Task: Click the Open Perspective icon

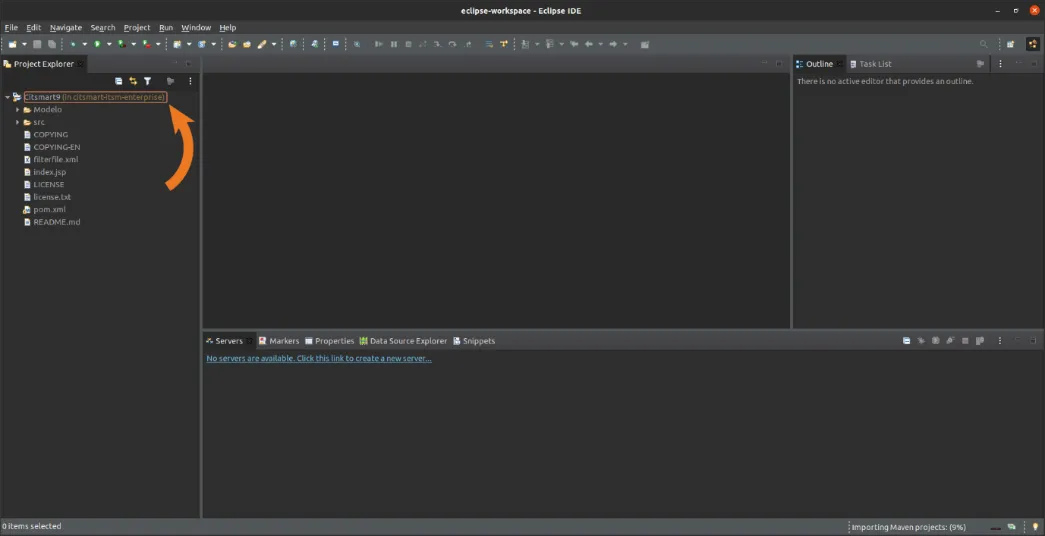Action: [x=1010, y=44]
